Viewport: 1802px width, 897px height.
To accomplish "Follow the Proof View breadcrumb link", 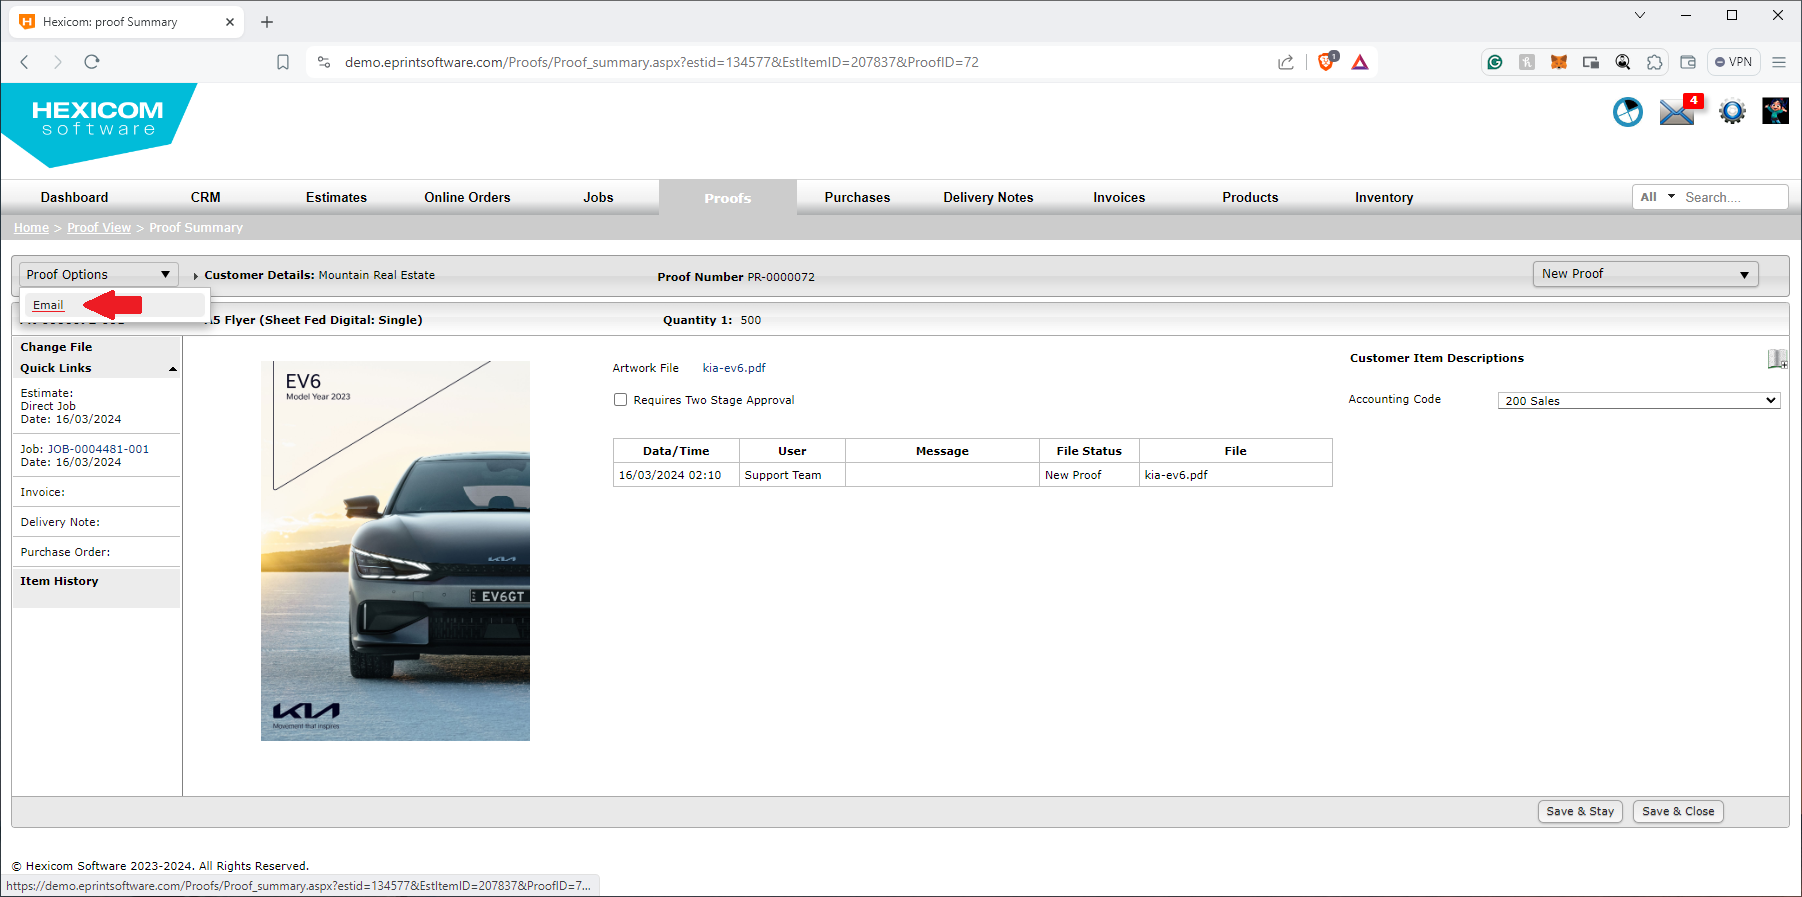I will [99, 228].
